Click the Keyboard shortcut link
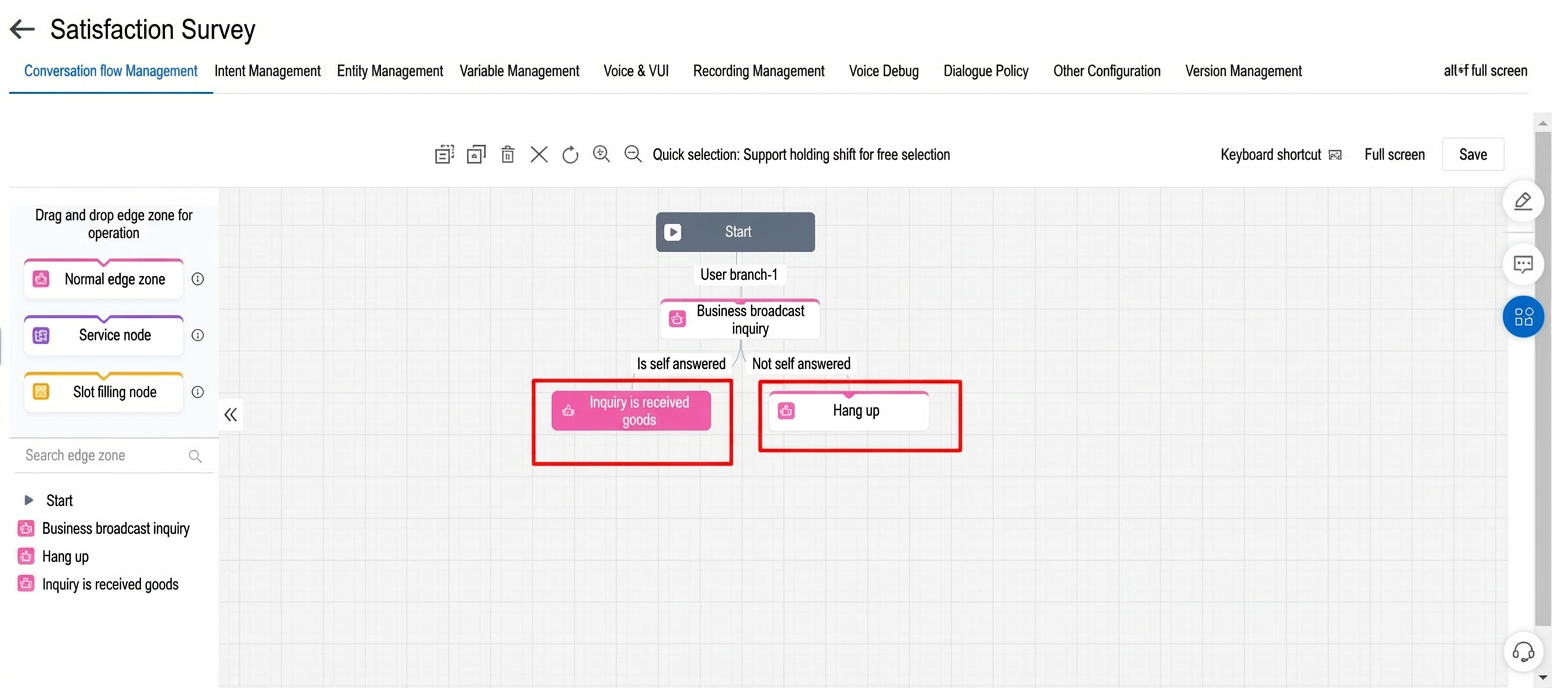 [1271, 155]
